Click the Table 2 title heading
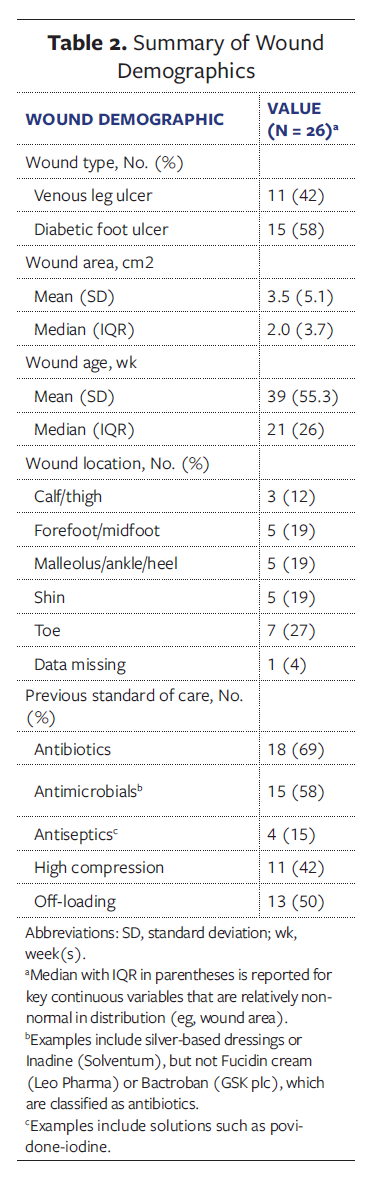Viewport: 370px width, 1186px height. (x=185, y=57)
